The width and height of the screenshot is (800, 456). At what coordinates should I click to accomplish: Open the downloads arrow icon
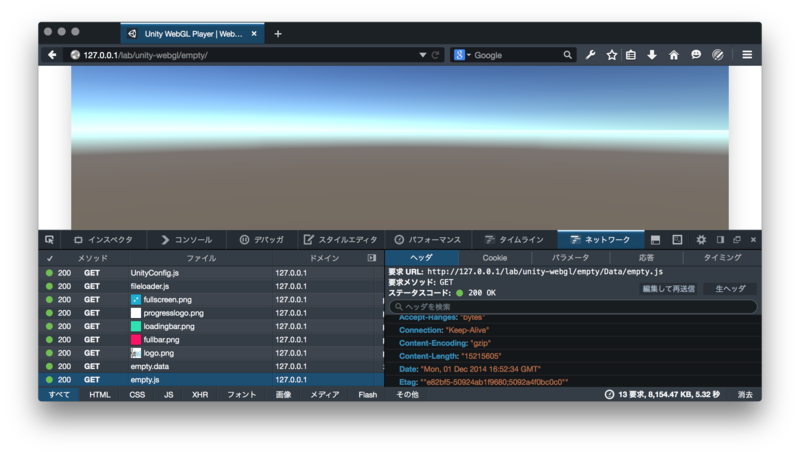tap(652, 55)
